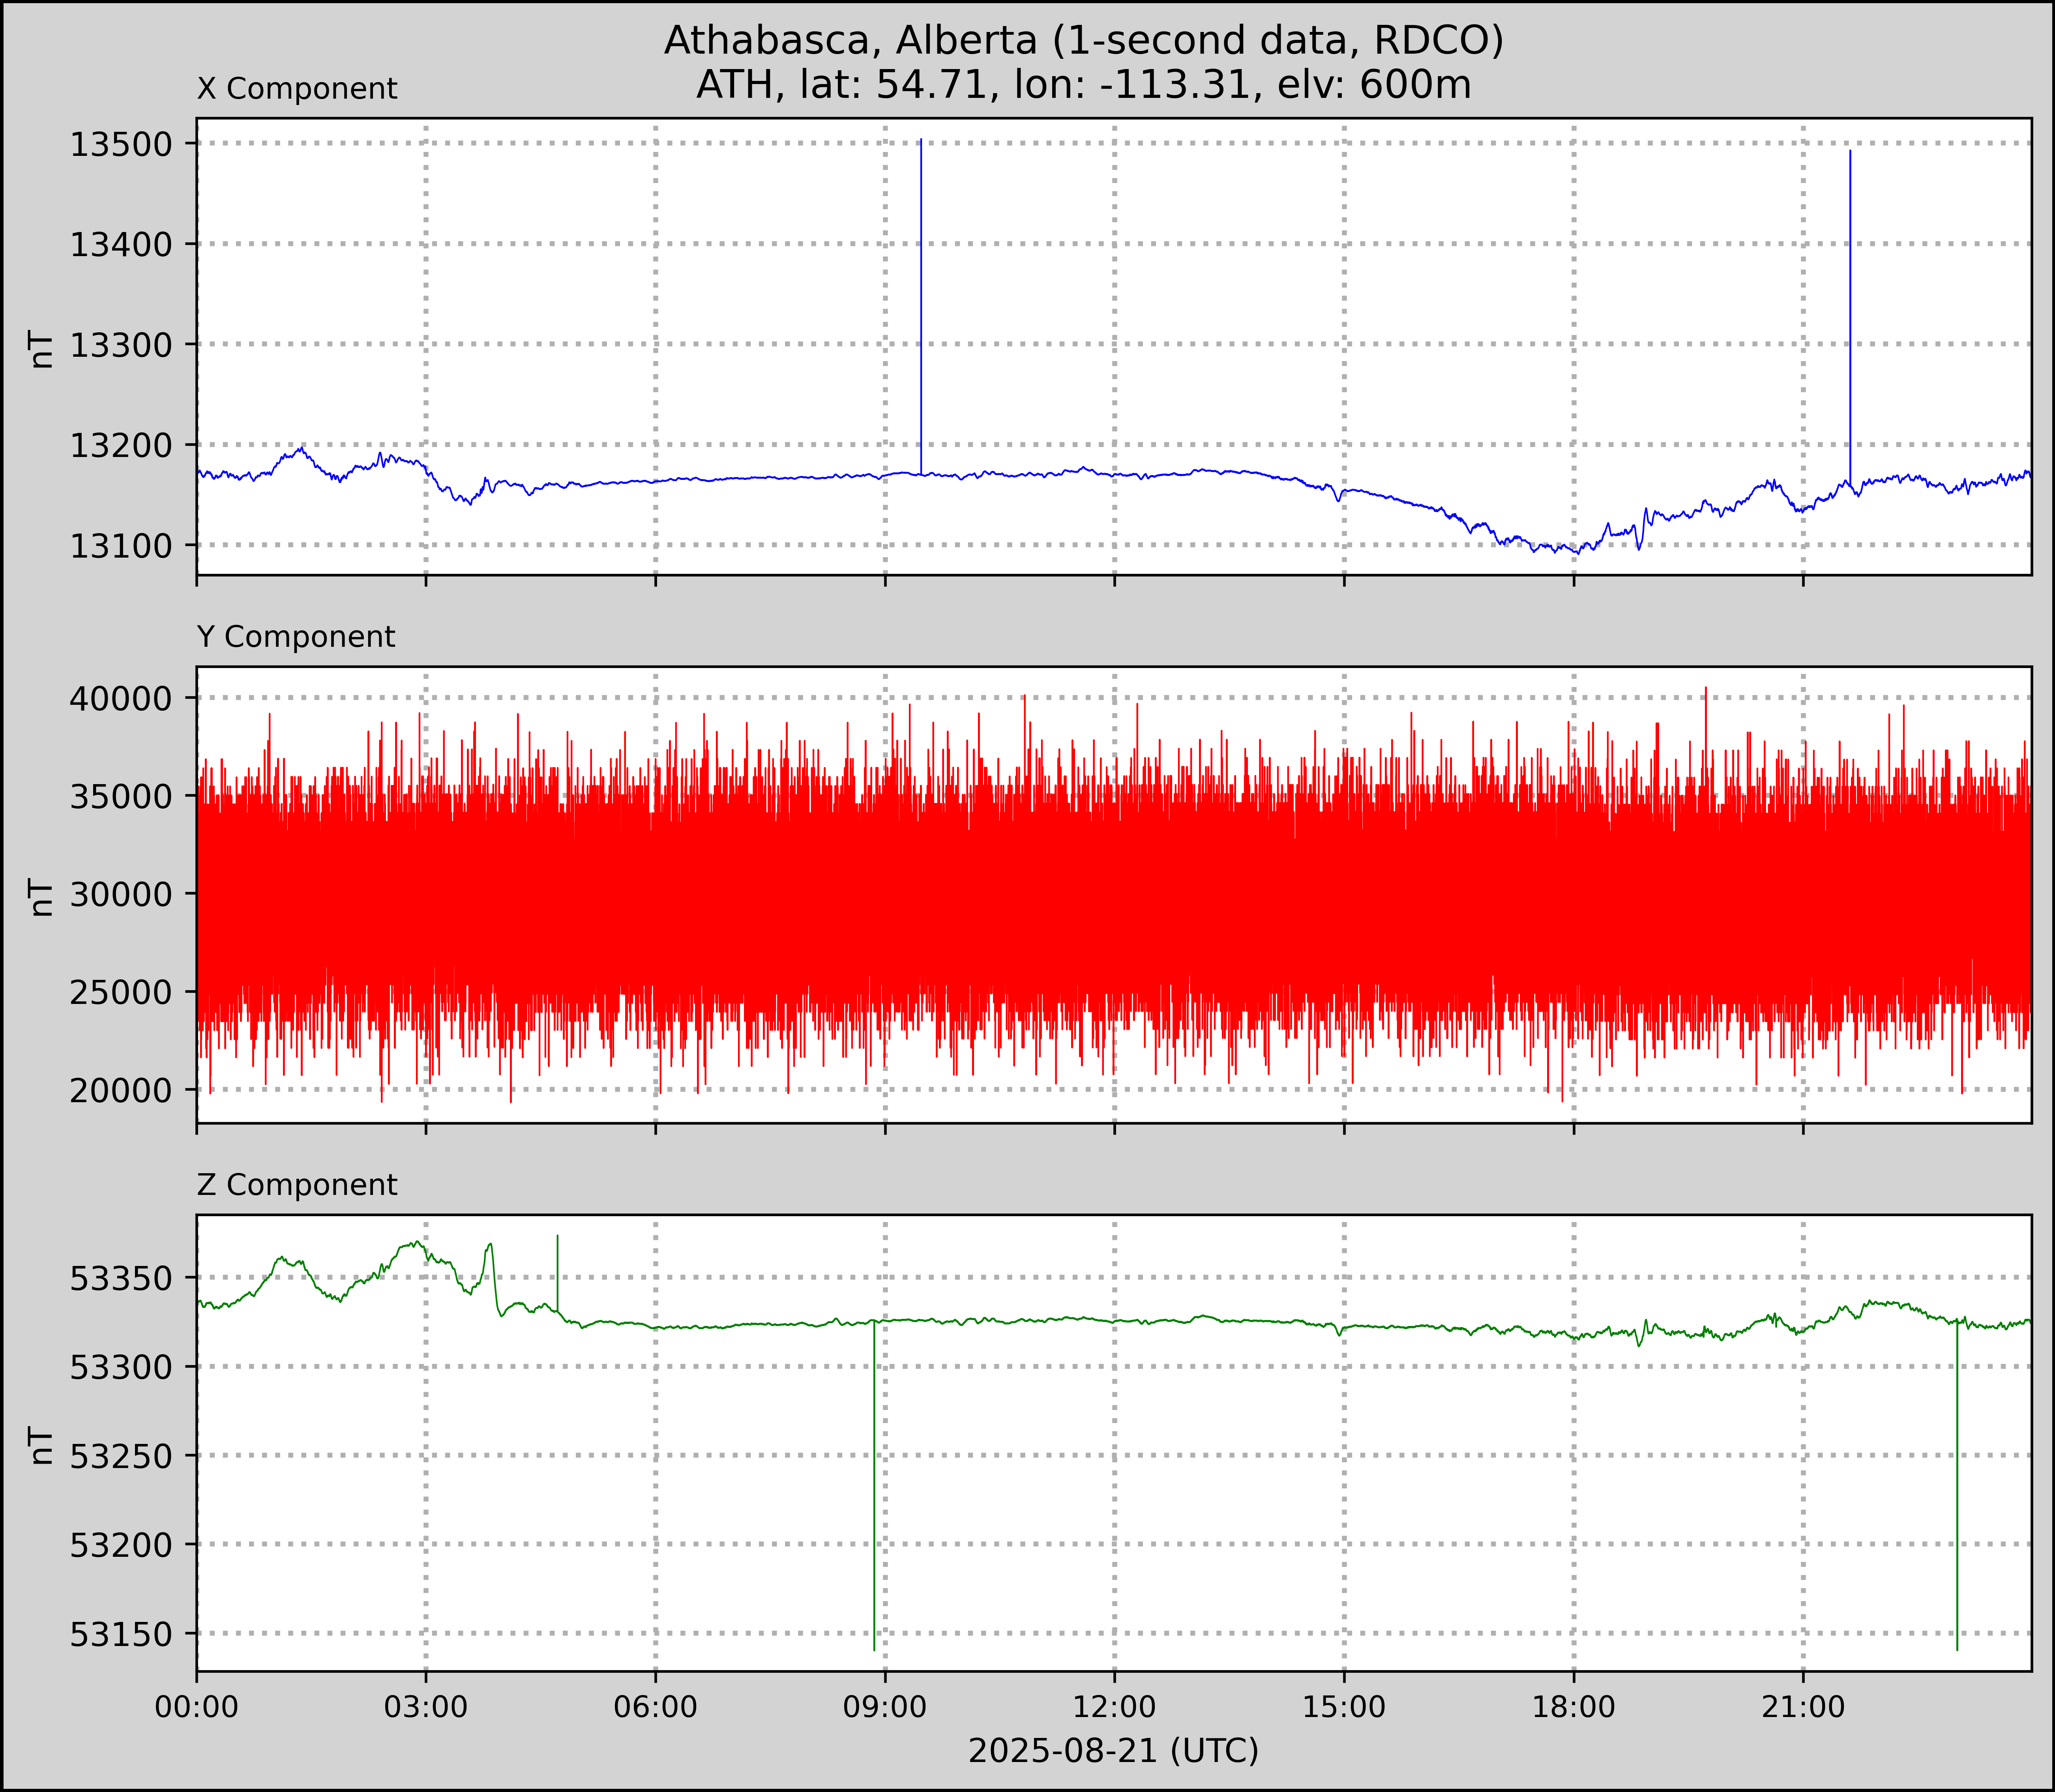Click the green downward spike near 09:00
The image size is (2055, 1792).
874,1490
